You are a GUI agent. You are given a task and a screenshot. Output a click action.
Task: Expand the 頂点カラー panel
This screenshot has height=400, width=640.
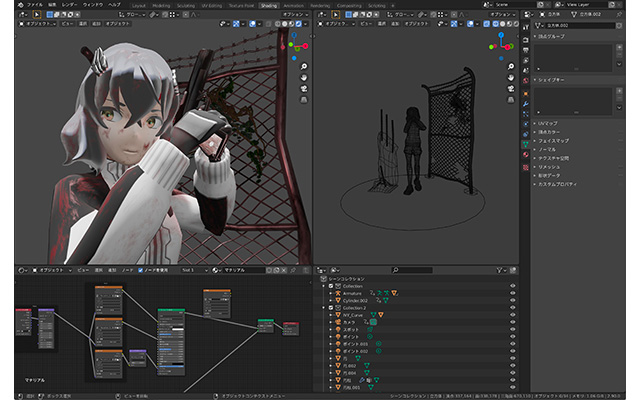point(549,132)
